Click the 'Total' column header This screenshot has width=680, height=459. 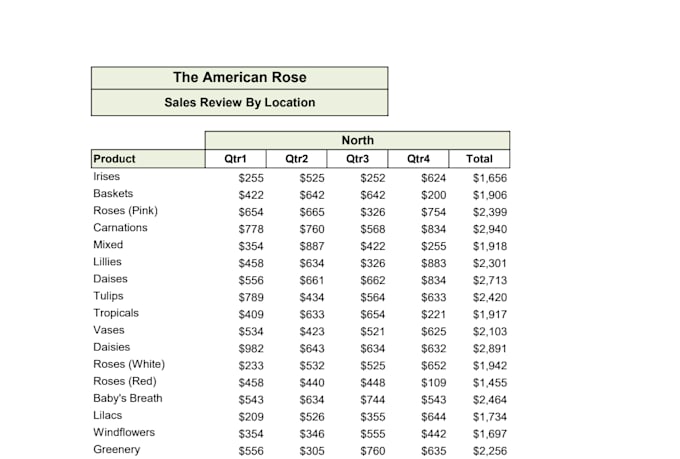tap(479, 159)
